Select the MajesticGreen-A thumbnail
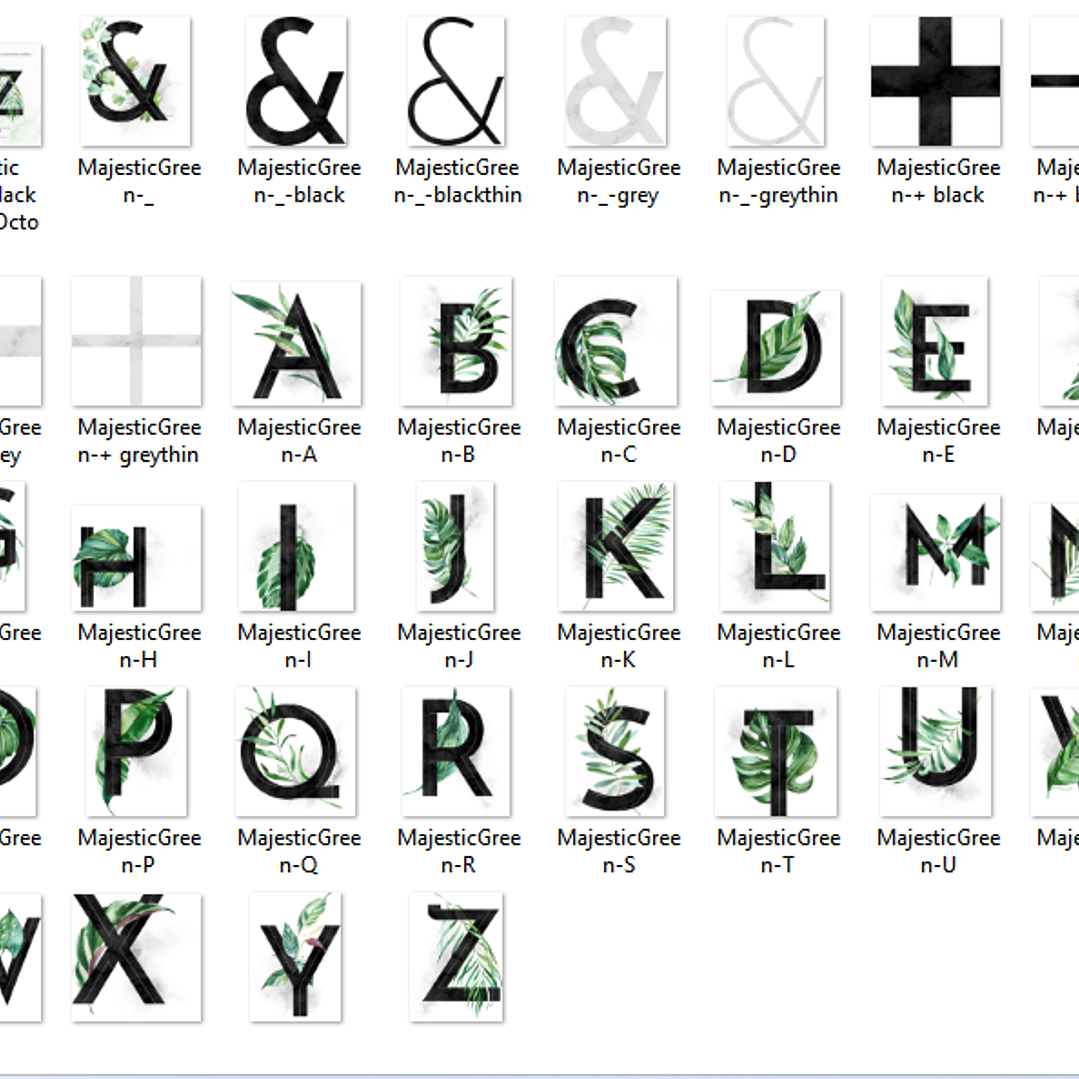 [x=296, y=342]
